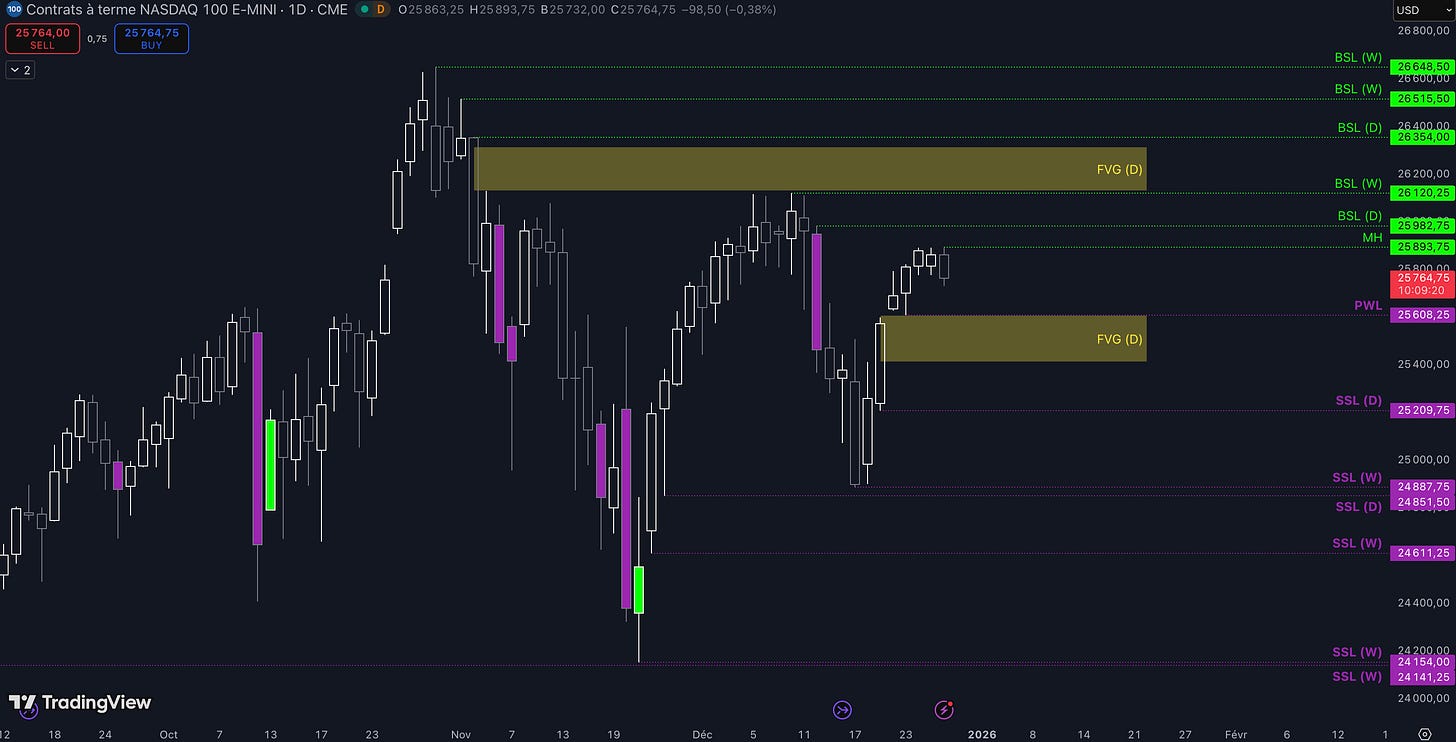Image resolution: width=1456 pixels, height=742 pixels.
Task: Select the 24 611,25 price label
Action: (x=1422, y=553)
